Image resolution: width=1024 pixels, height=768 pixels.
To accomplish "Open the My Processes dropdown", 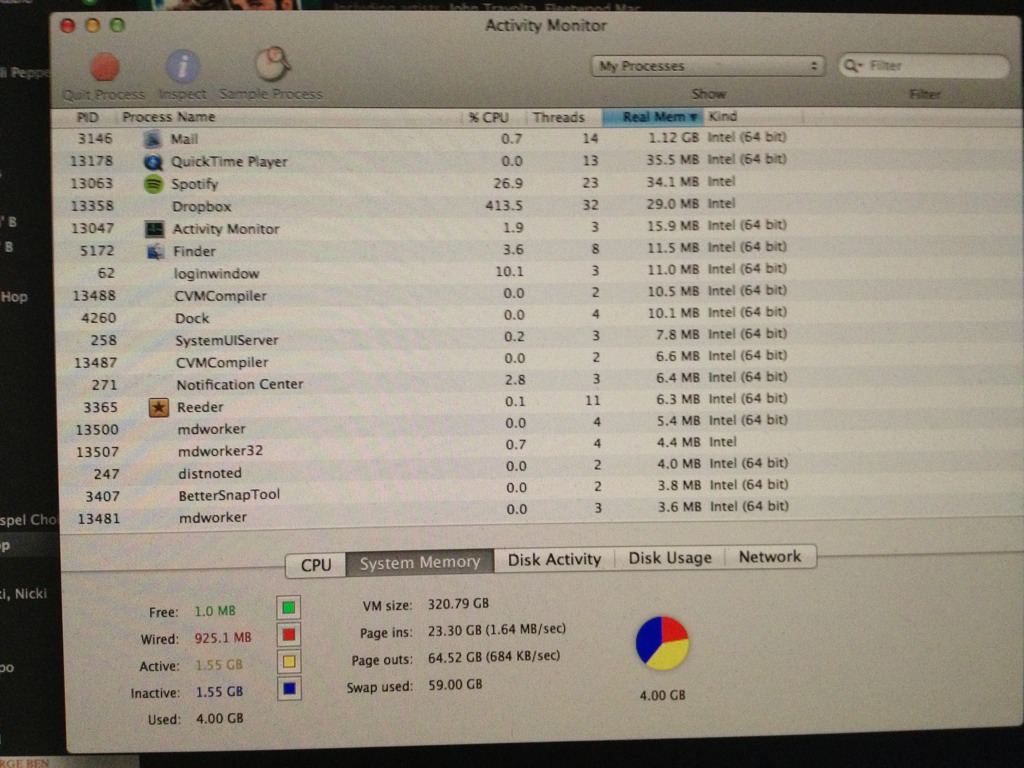I will click(x=708, y=66).
